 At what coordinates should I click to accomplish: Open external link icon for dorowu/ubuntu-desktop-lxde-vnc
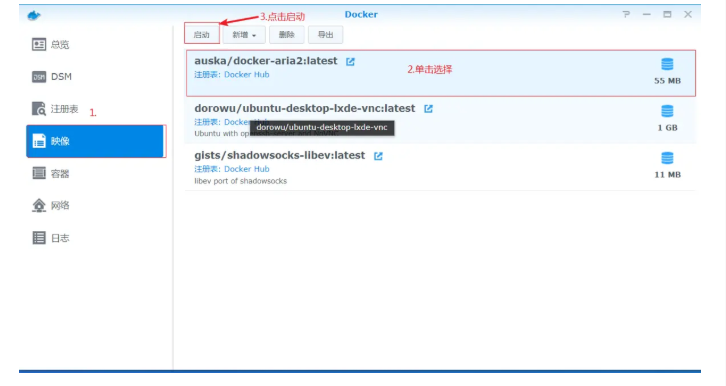428,109
